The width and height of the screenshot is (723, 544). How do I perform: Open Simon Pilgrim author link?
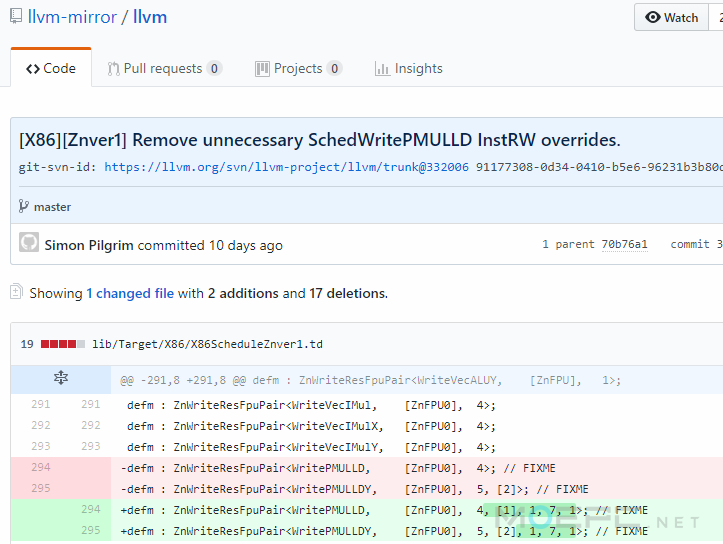(89, 245)
